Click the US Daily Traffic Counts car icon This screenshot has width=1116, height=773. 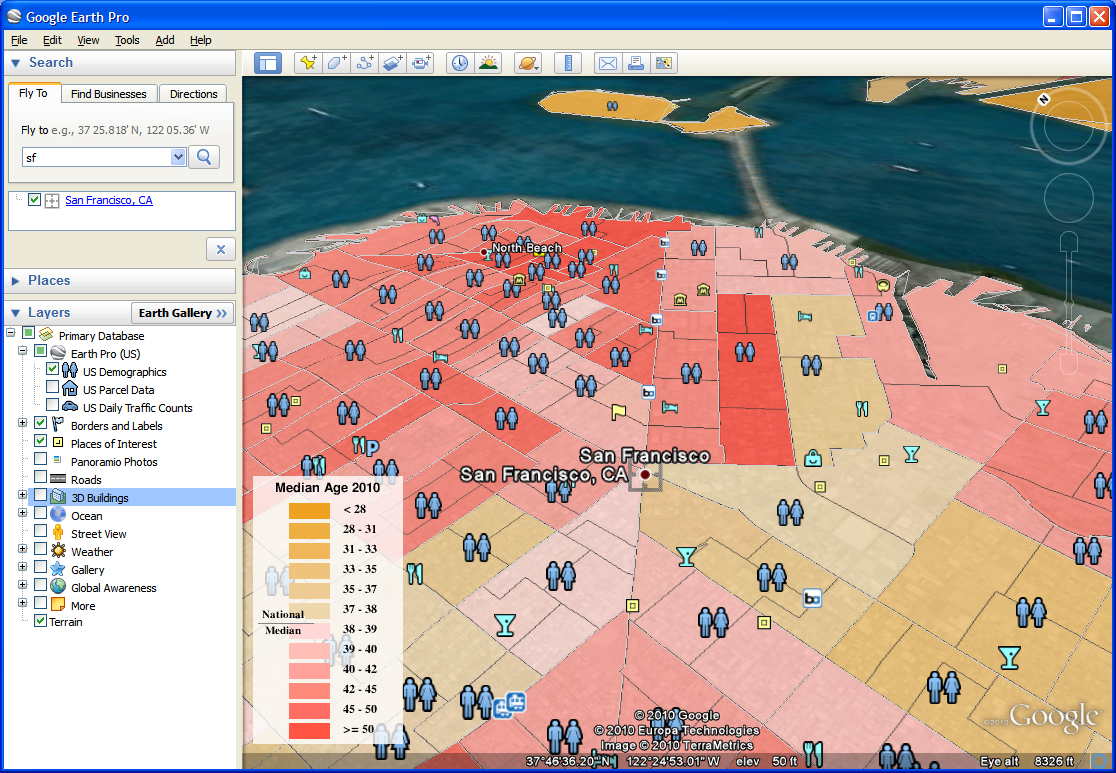(70, 406)
